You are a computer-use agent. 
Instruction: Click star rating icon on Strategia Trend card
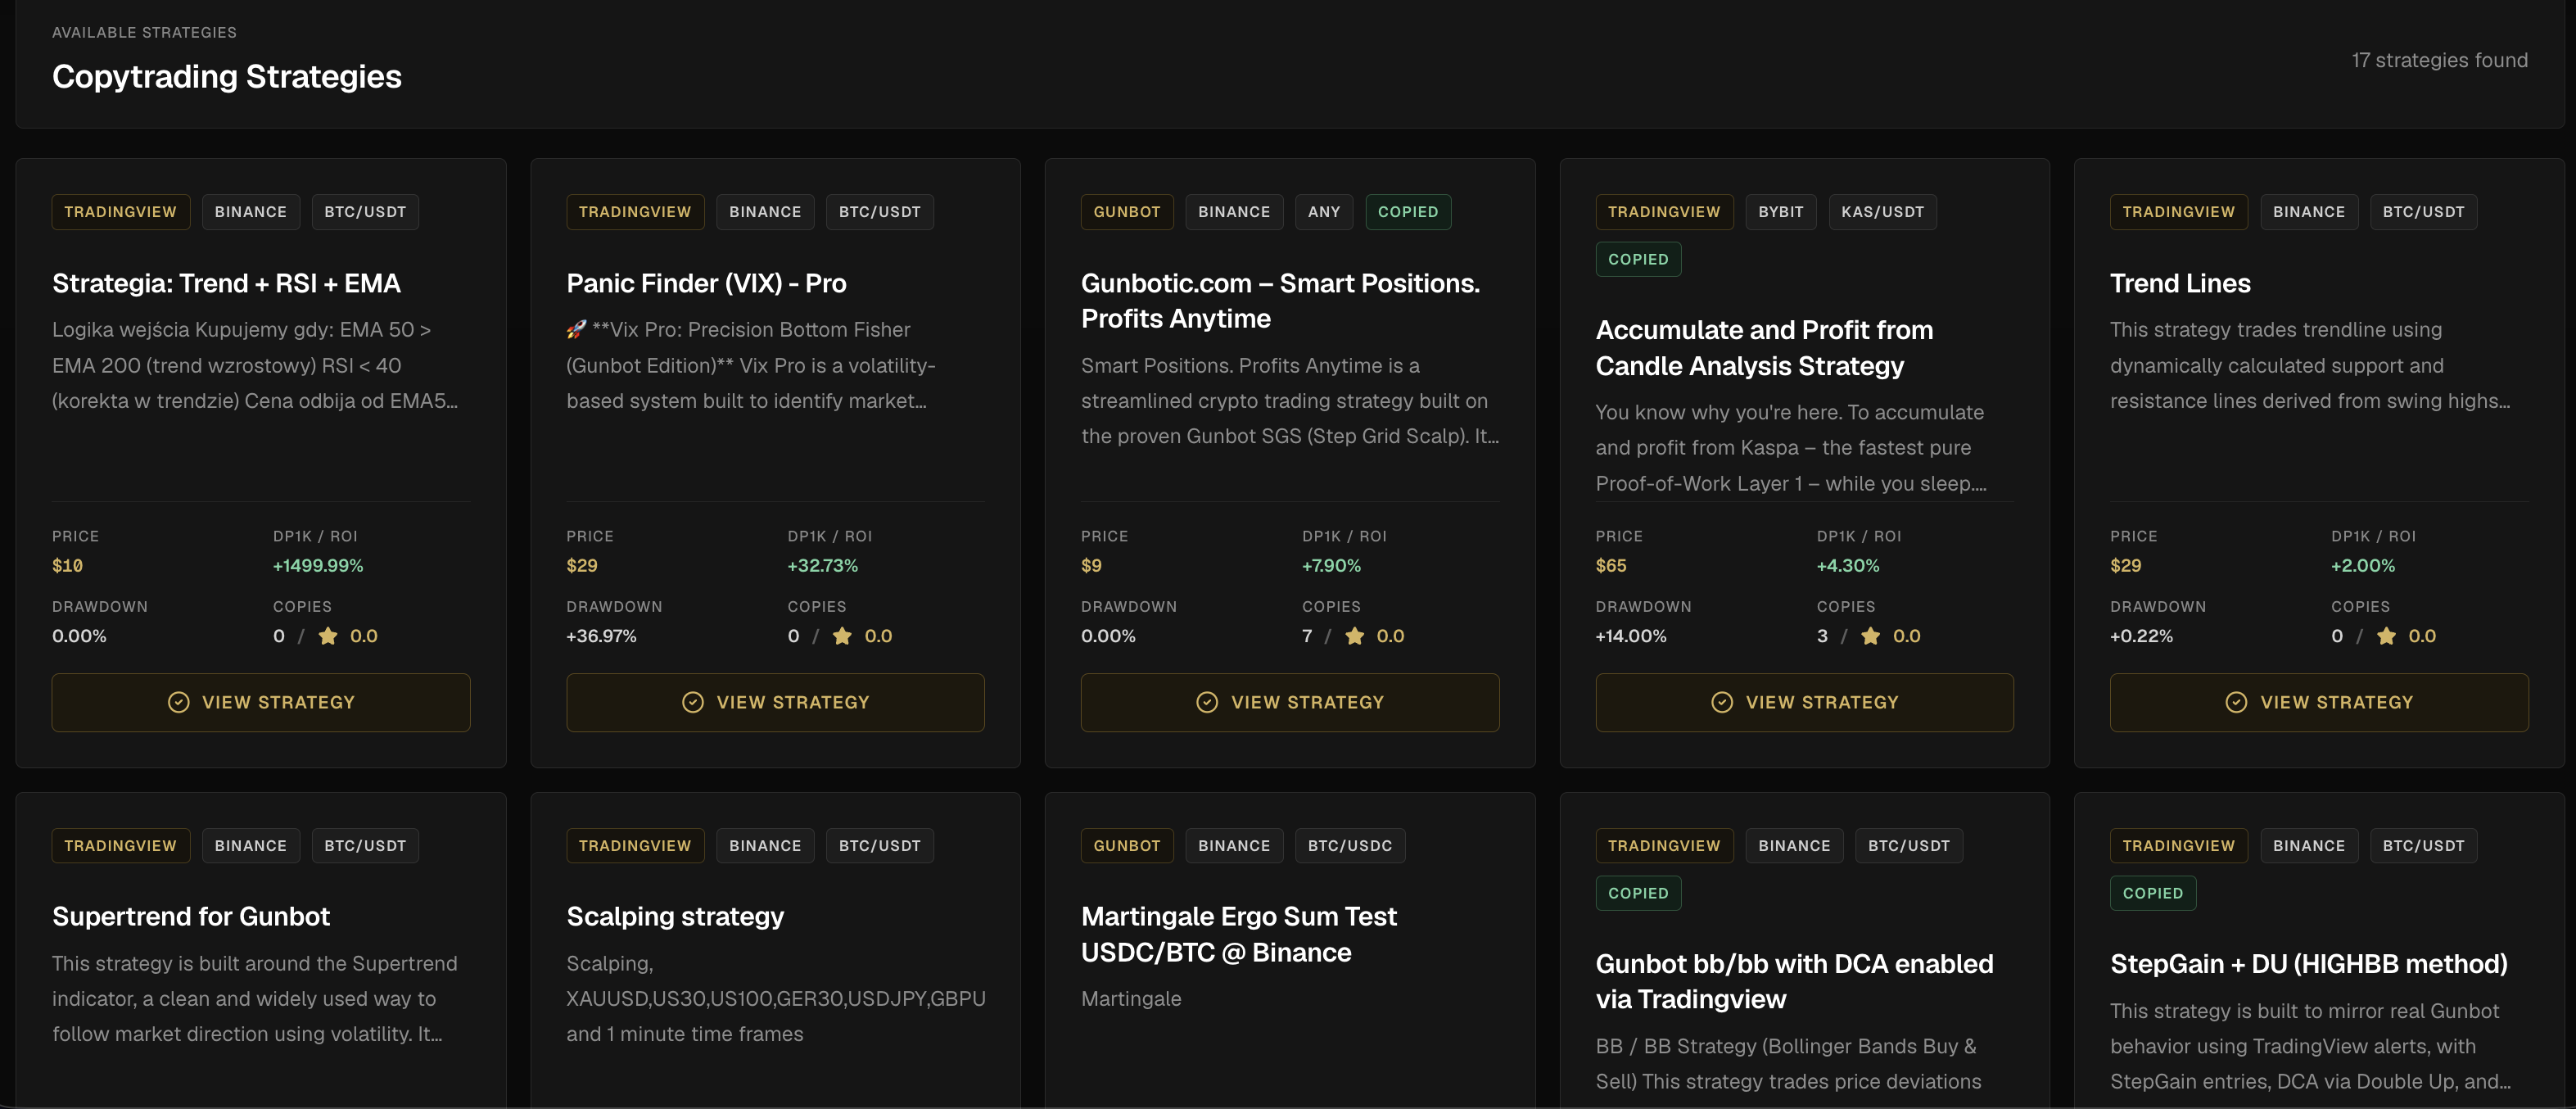(328, 636)
